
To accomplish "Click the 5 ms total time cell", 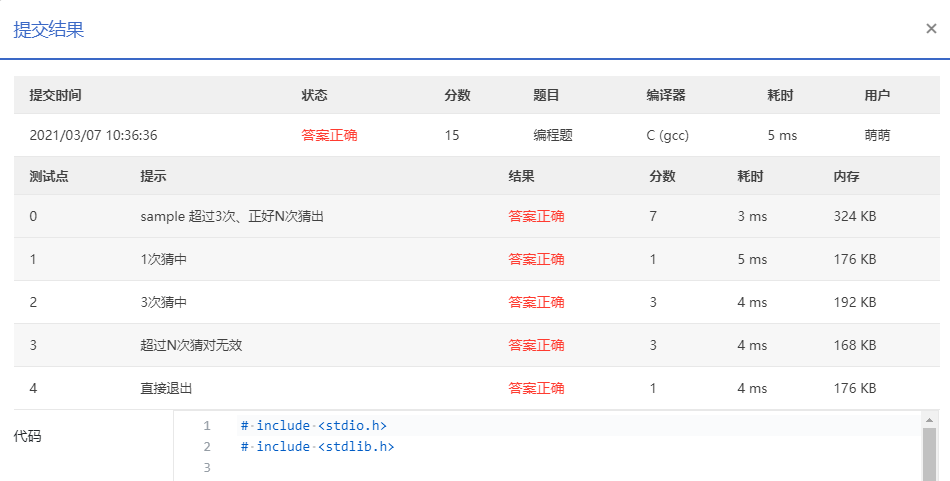I will (x=782, y=135).
